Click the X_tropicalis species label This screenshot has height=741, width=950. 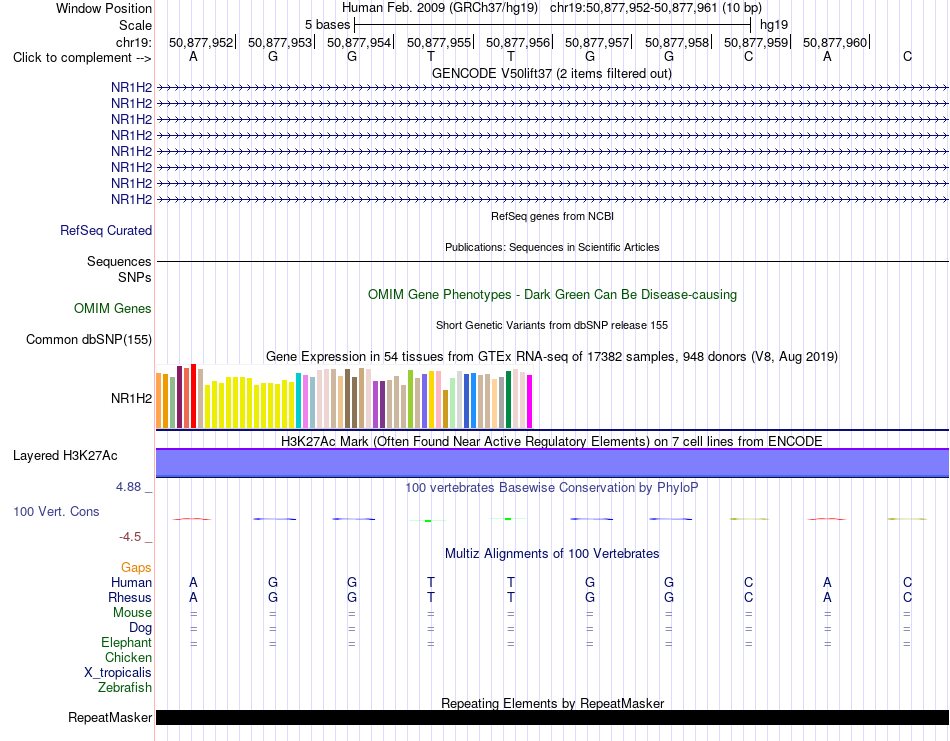coord(118,673)
